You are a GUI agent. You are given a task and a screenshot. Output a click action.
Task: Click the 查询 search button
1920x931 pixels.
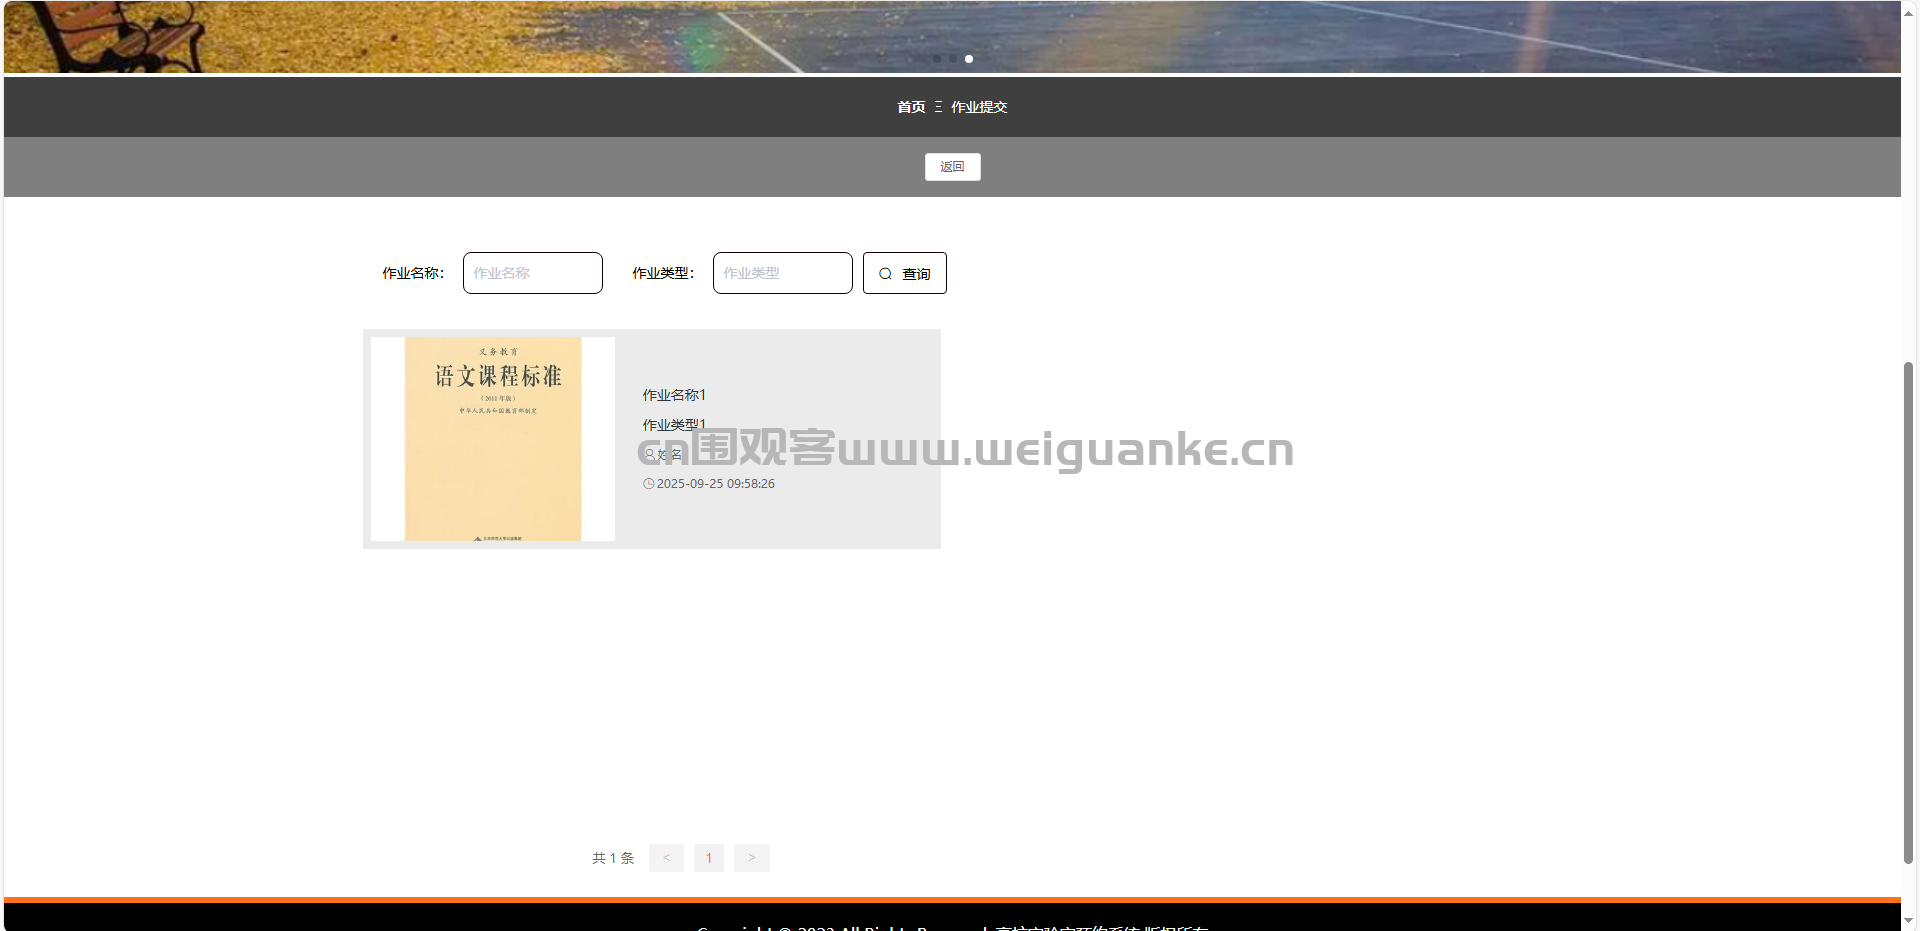pos(905,273)
